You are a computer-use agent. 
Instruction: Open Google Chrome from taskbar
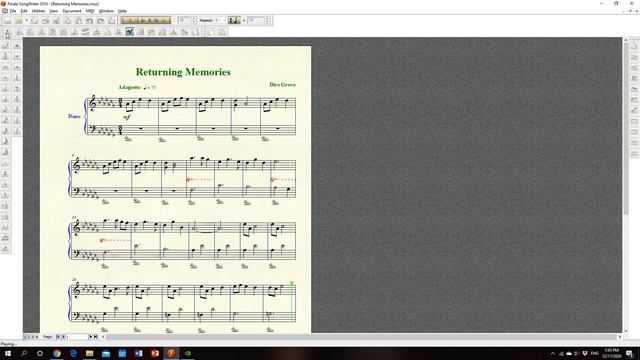57,353
